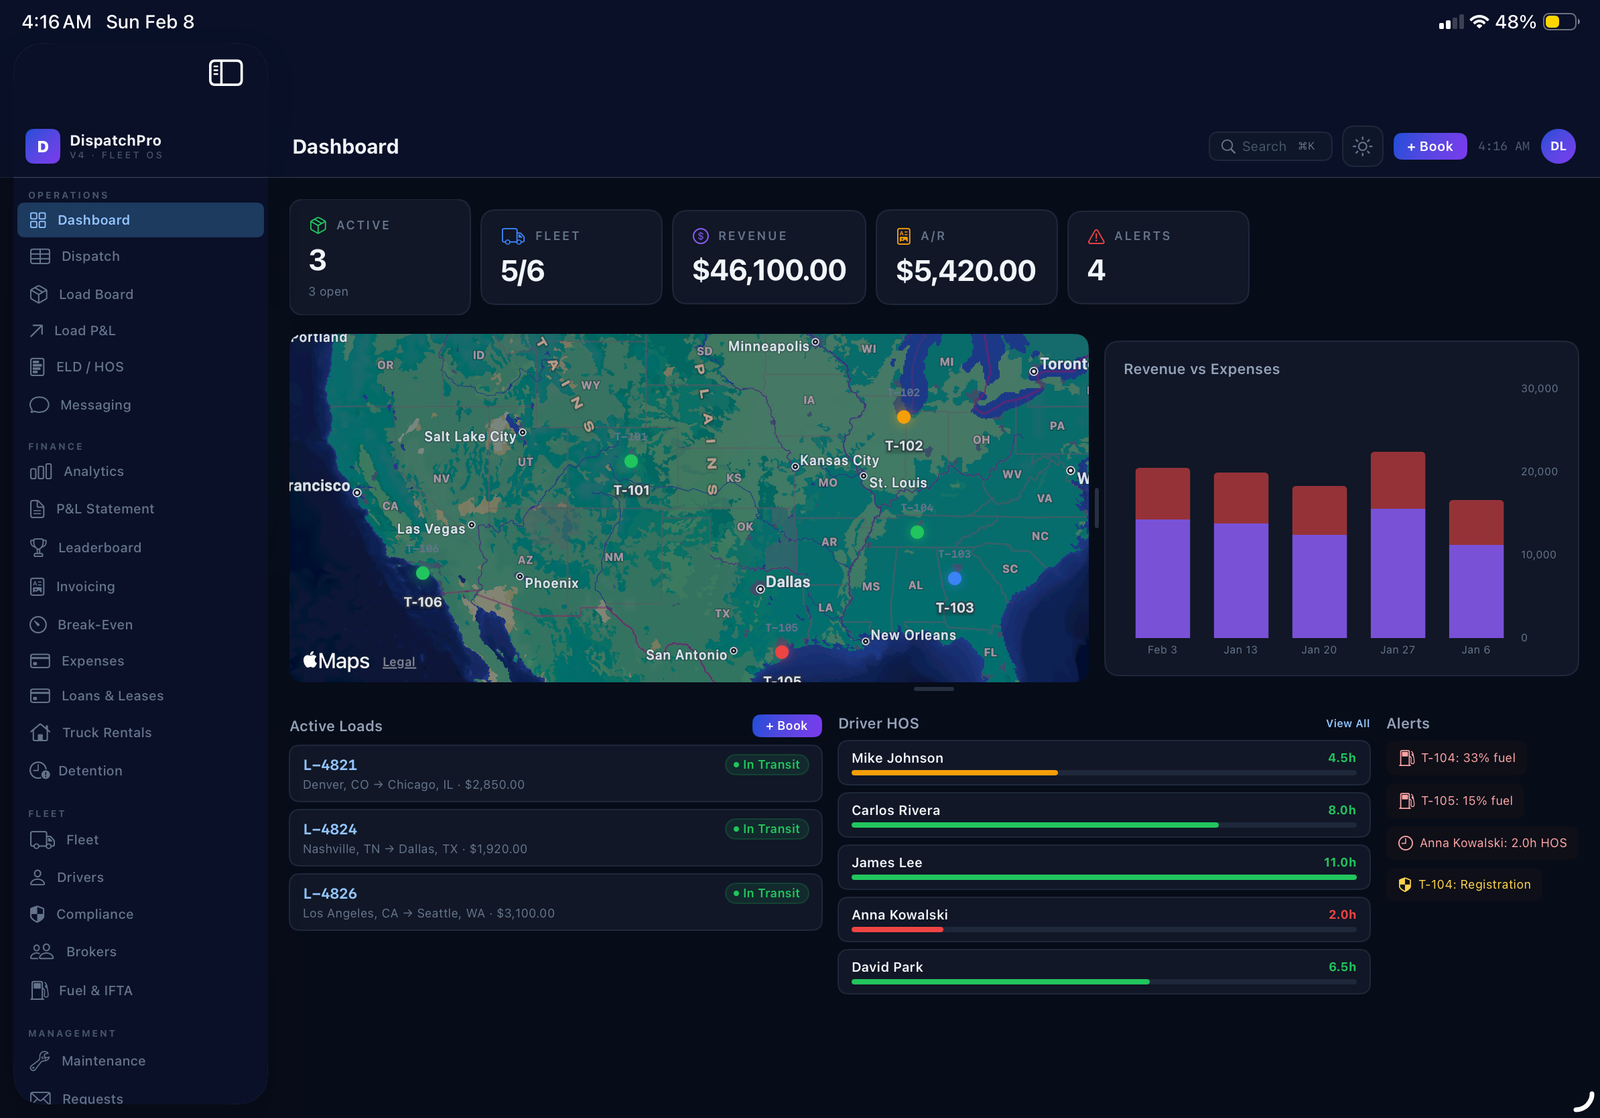Collapse the sidebar using the panel toggle
The width and height of the screenshot is (1600, 1118).
coord(226,72)
